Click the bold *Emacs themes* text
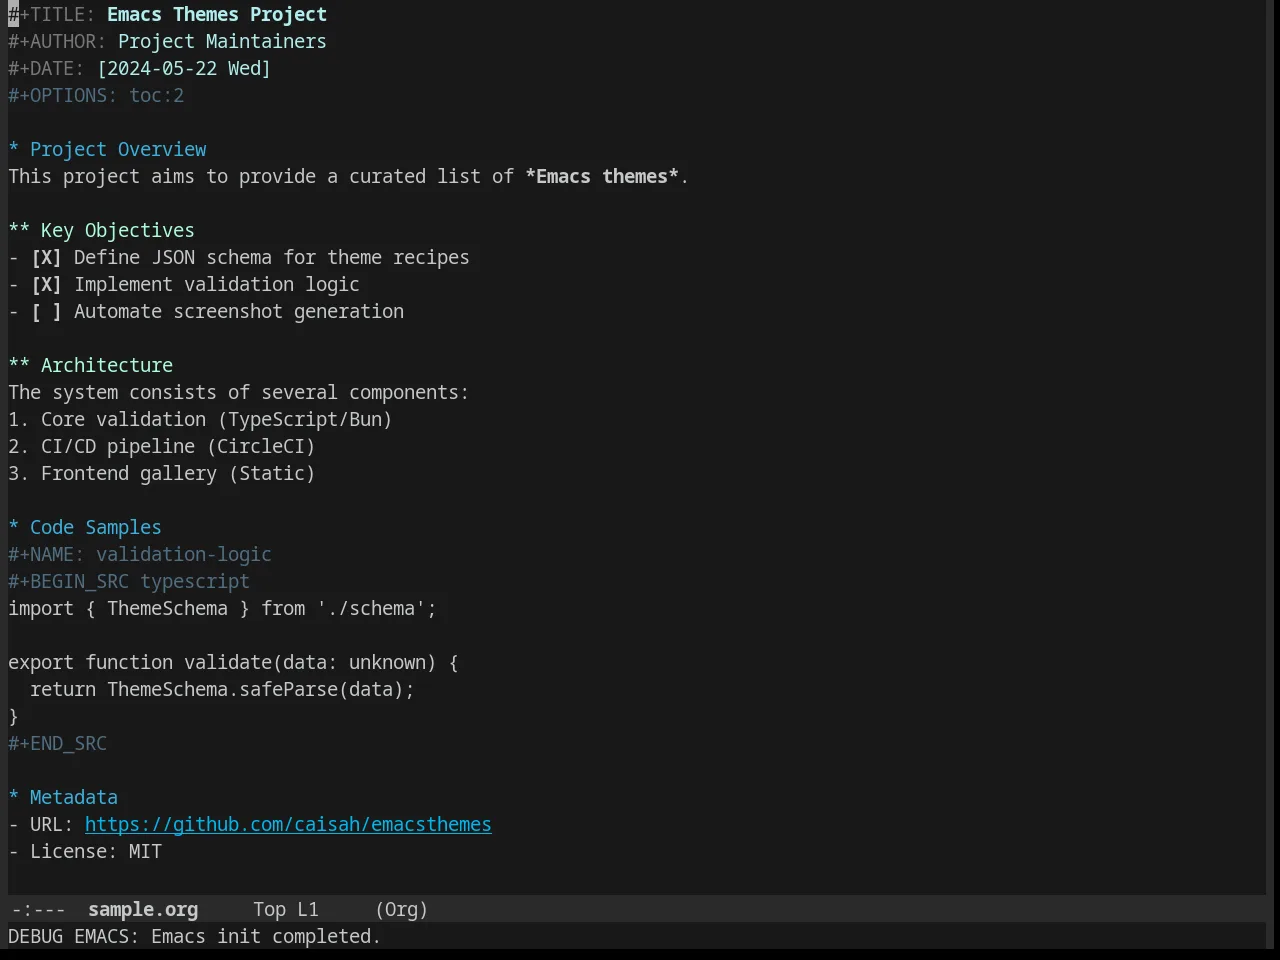1280x960 pixels. (602, 176)
